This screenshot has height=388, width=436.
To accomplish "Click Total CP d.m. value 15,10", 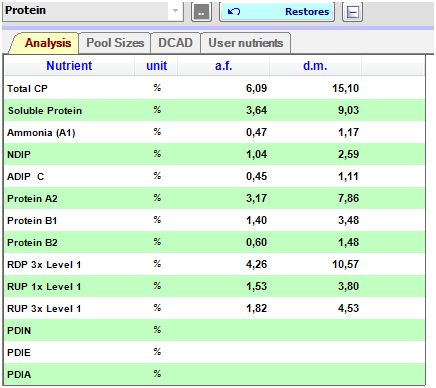I will pyautogui.click(x=345, y=88).
